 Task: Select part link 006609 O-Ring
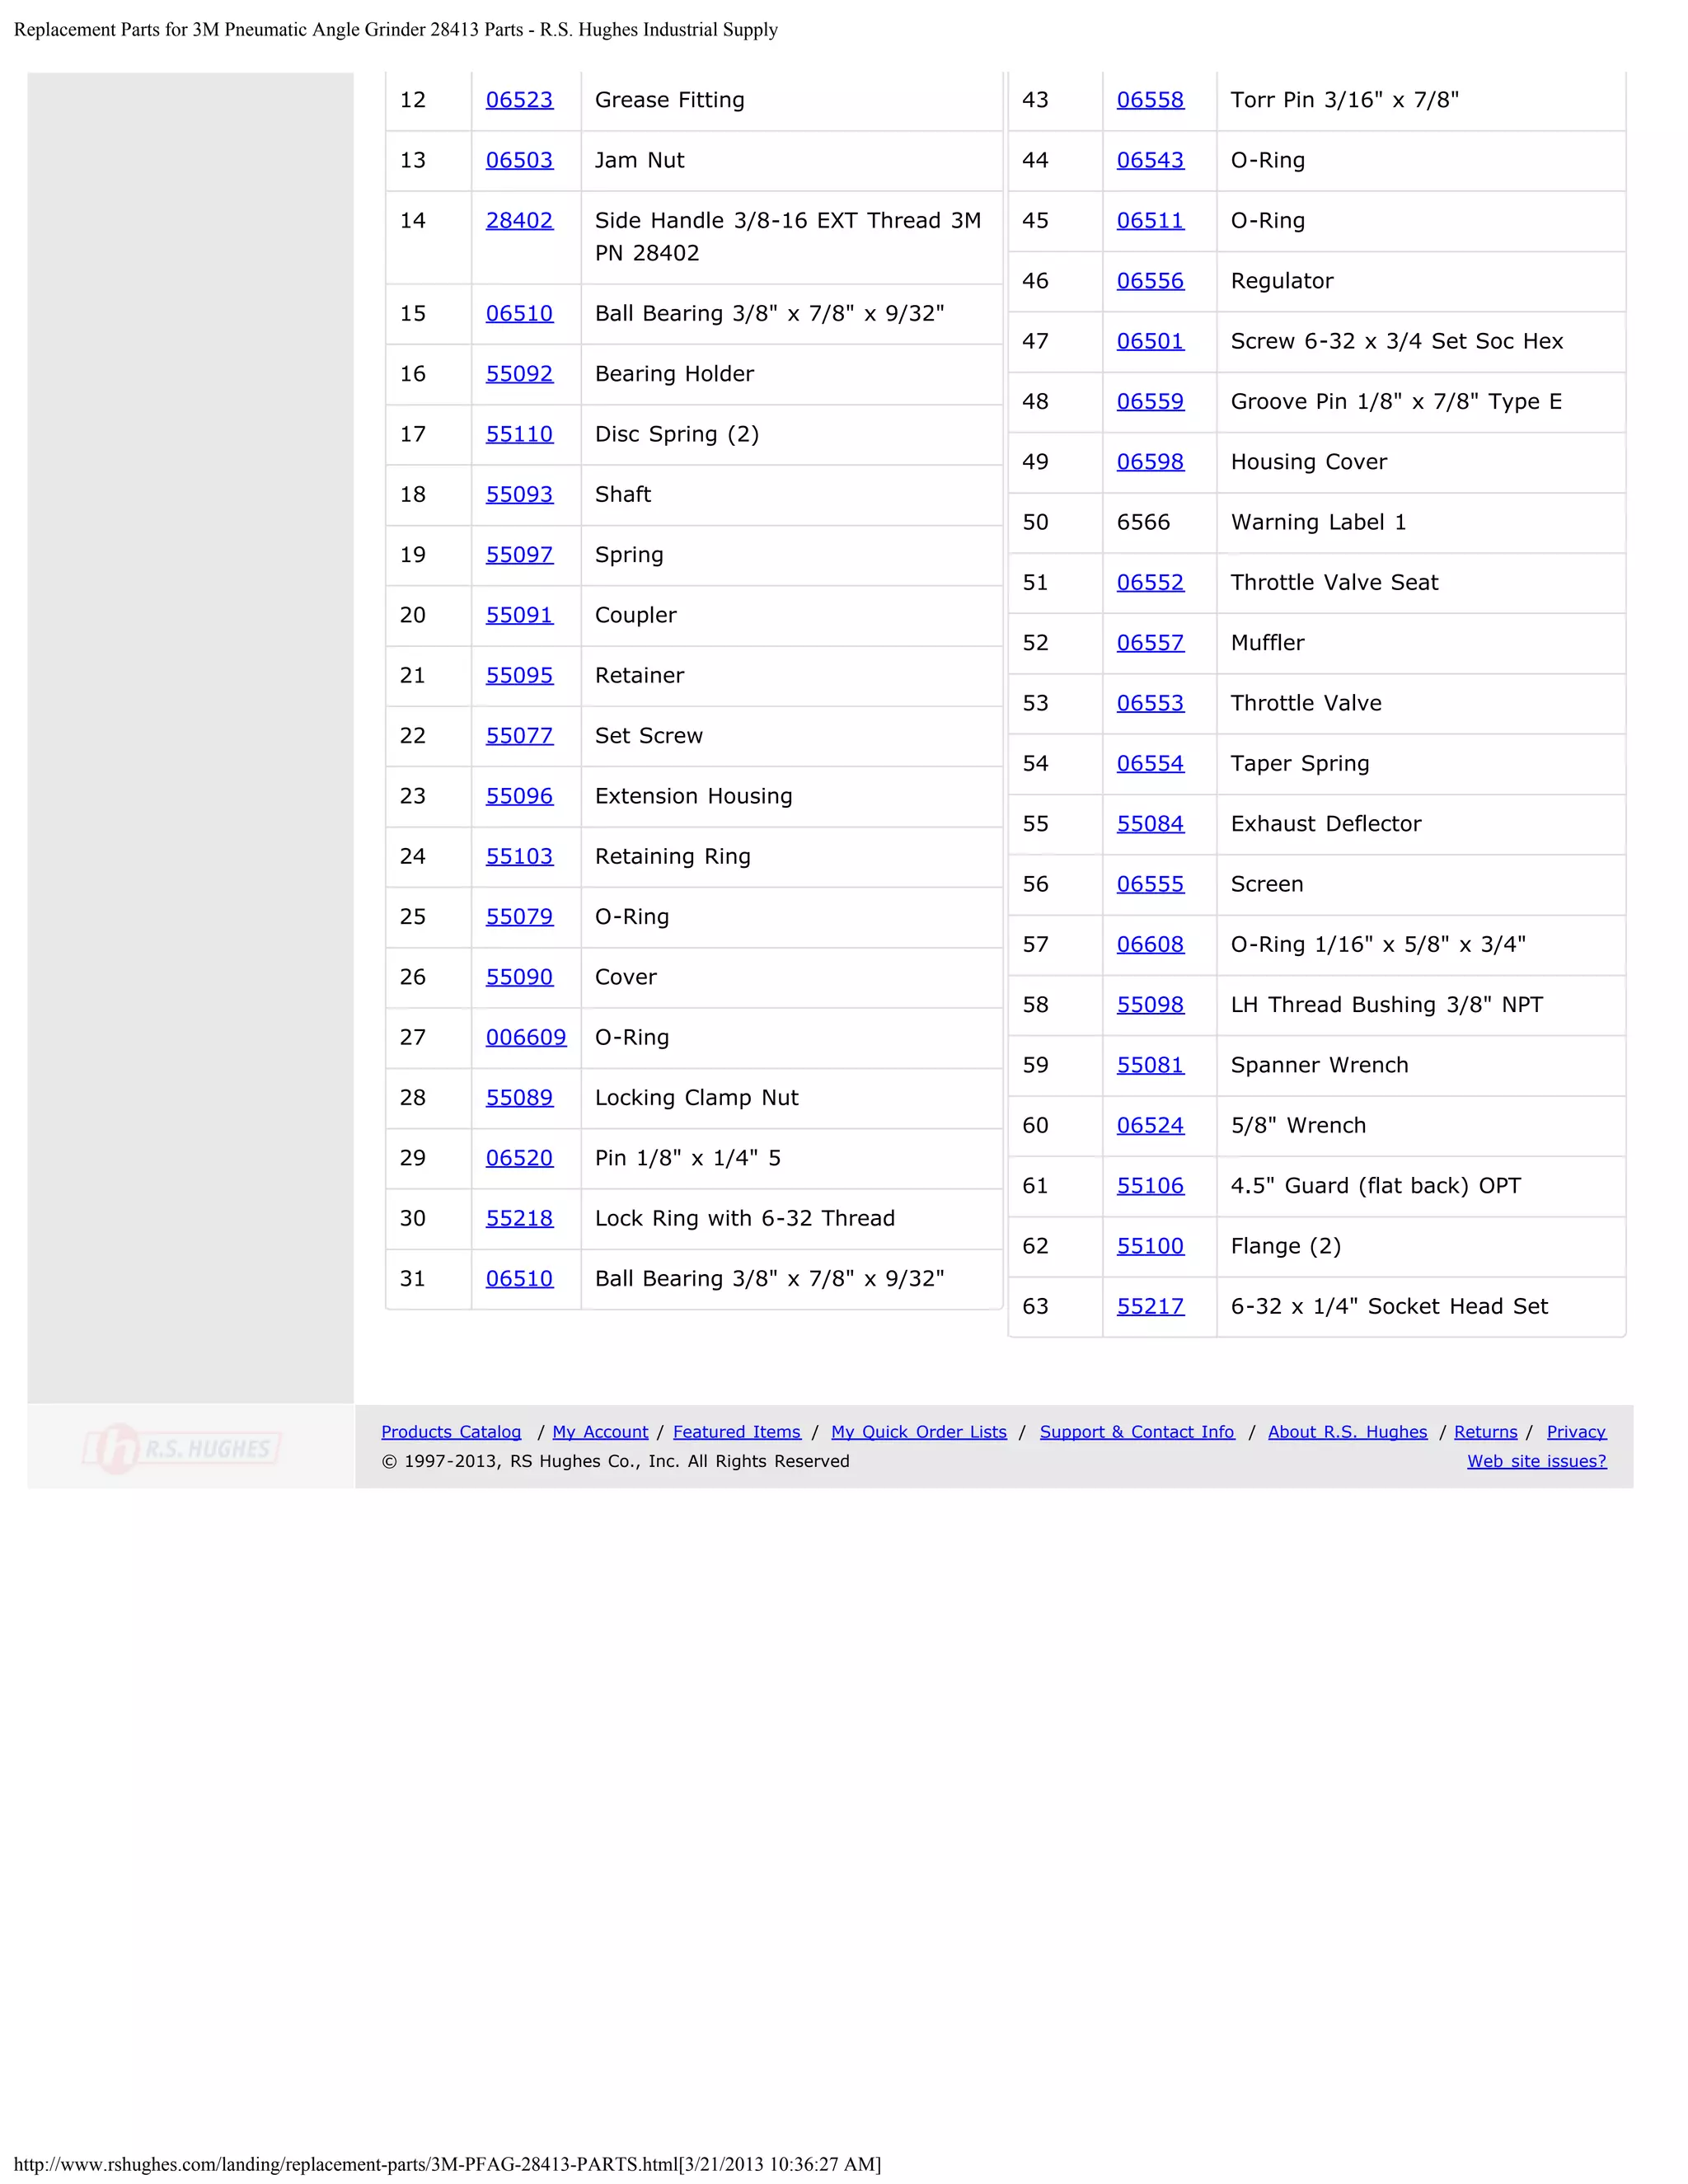point(526,1037)
